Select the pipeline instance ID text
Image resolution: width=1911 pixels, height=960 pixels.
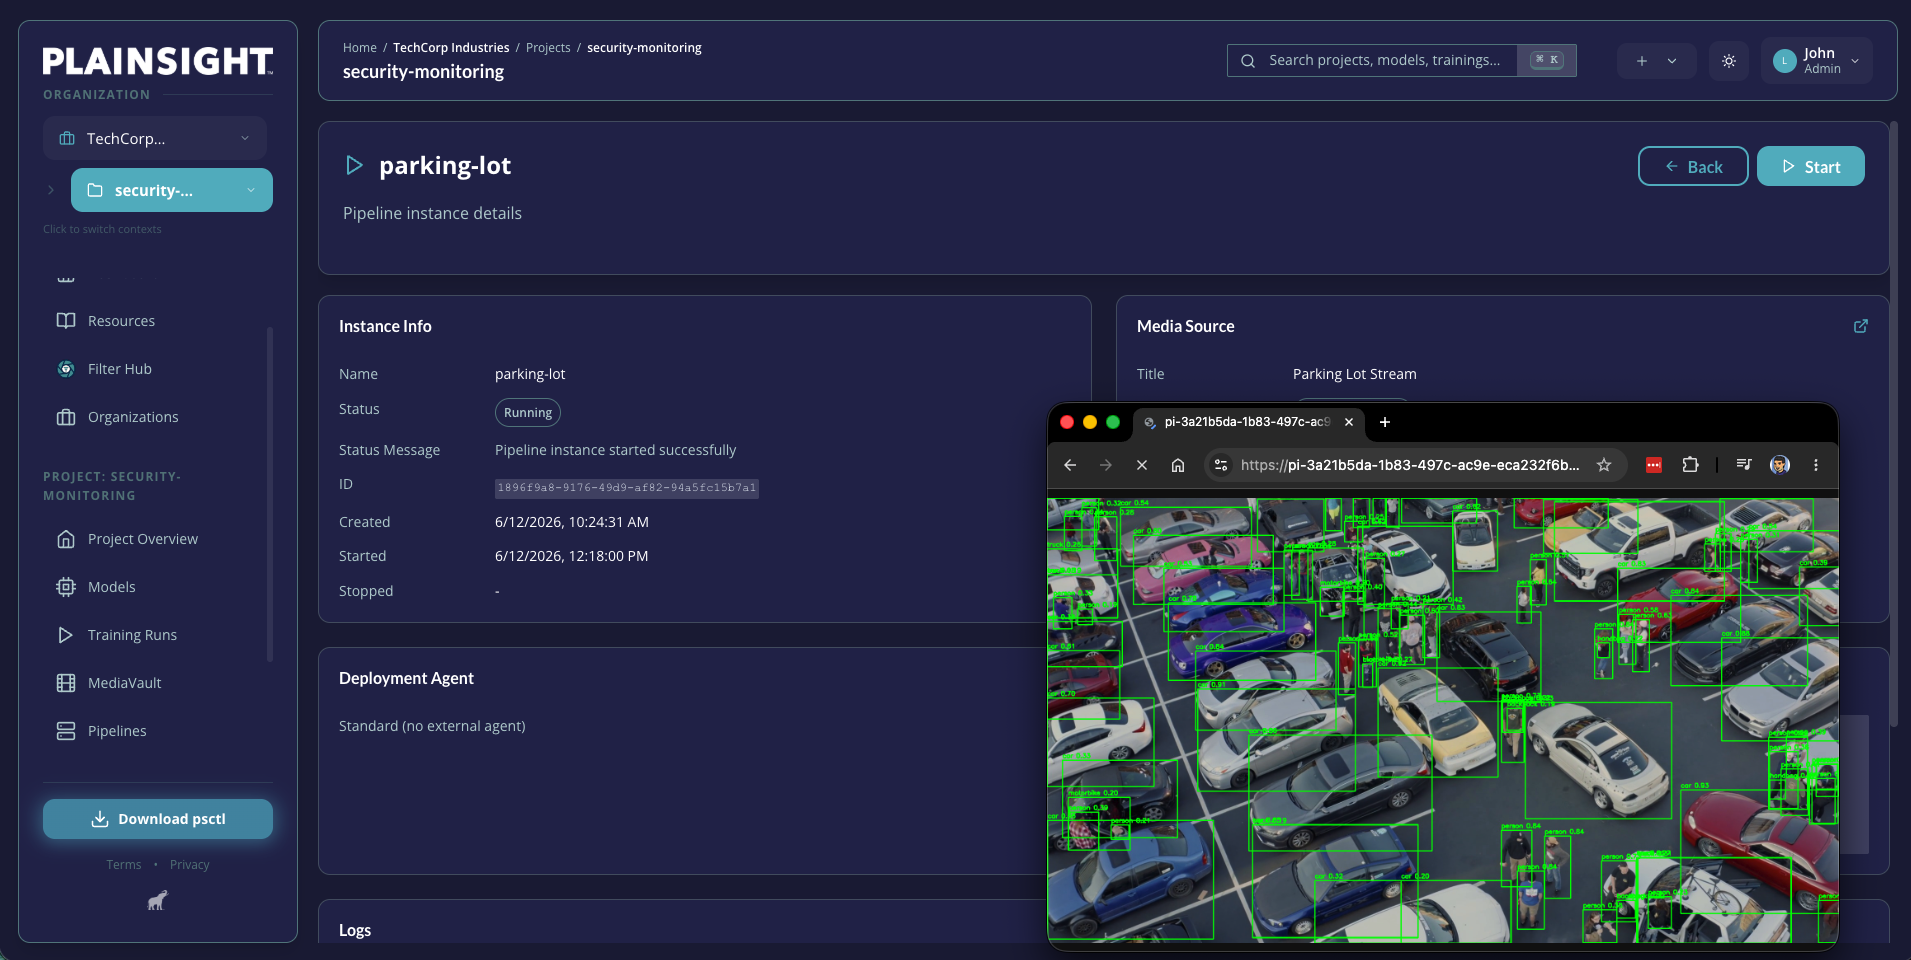tap(627, 488)
